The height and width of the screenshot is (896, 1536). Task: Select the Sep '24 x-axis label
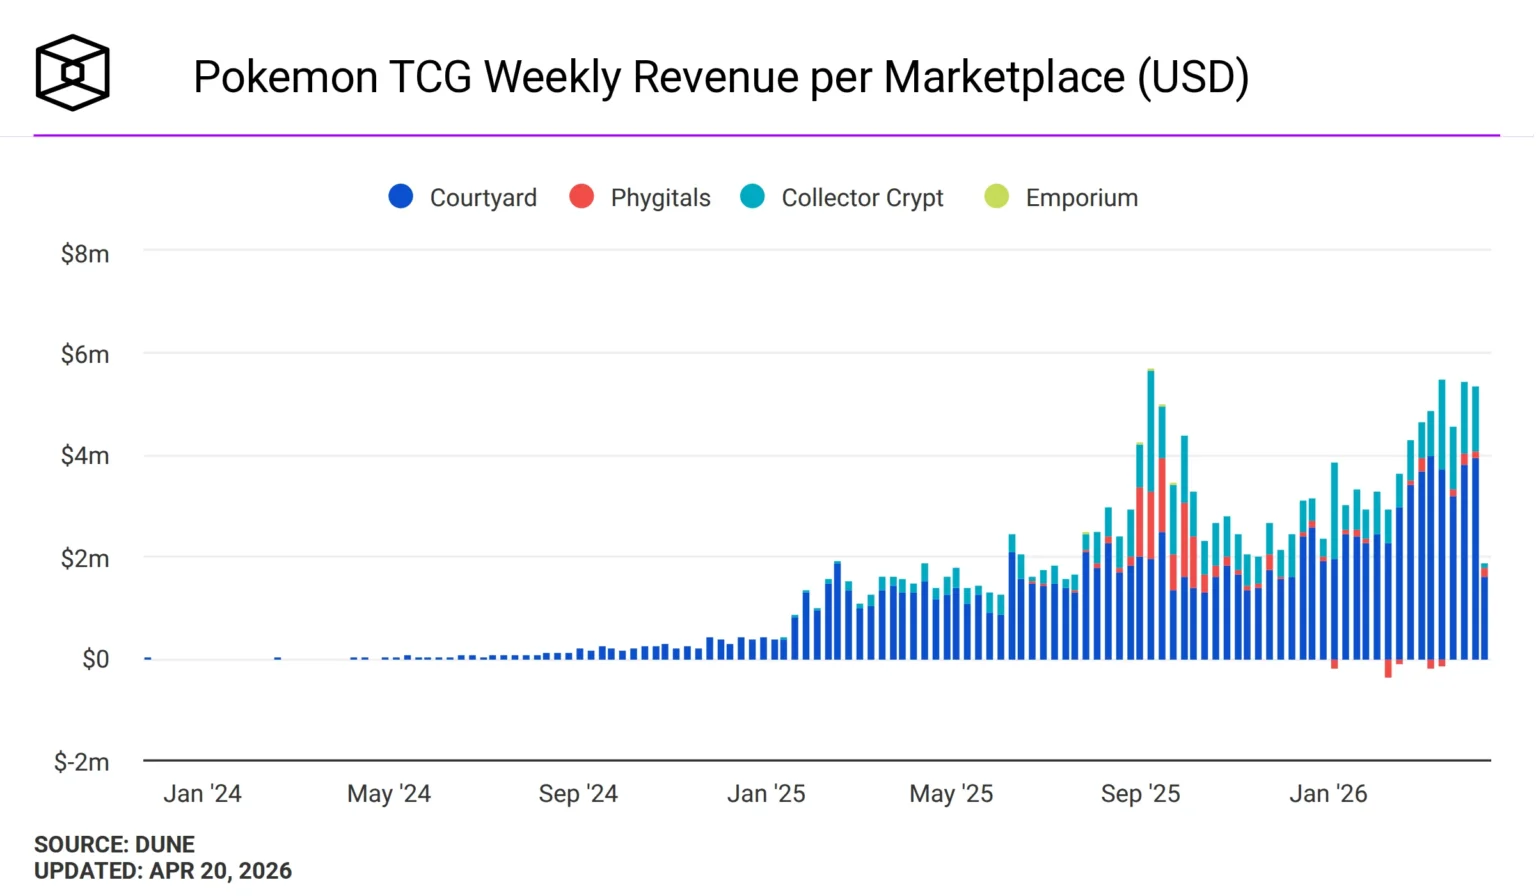578,794
